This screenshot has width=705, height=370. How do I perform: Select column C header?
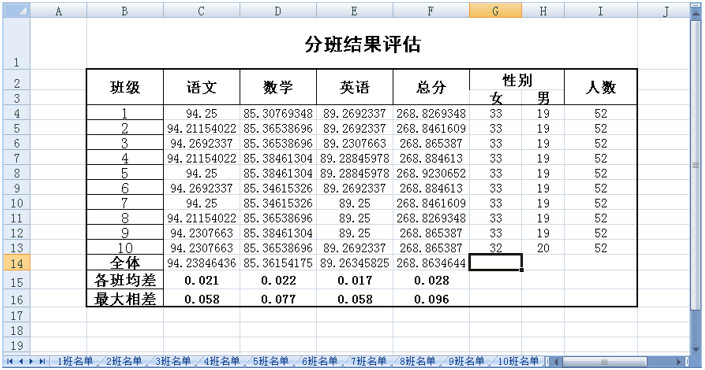click(201, 11)
